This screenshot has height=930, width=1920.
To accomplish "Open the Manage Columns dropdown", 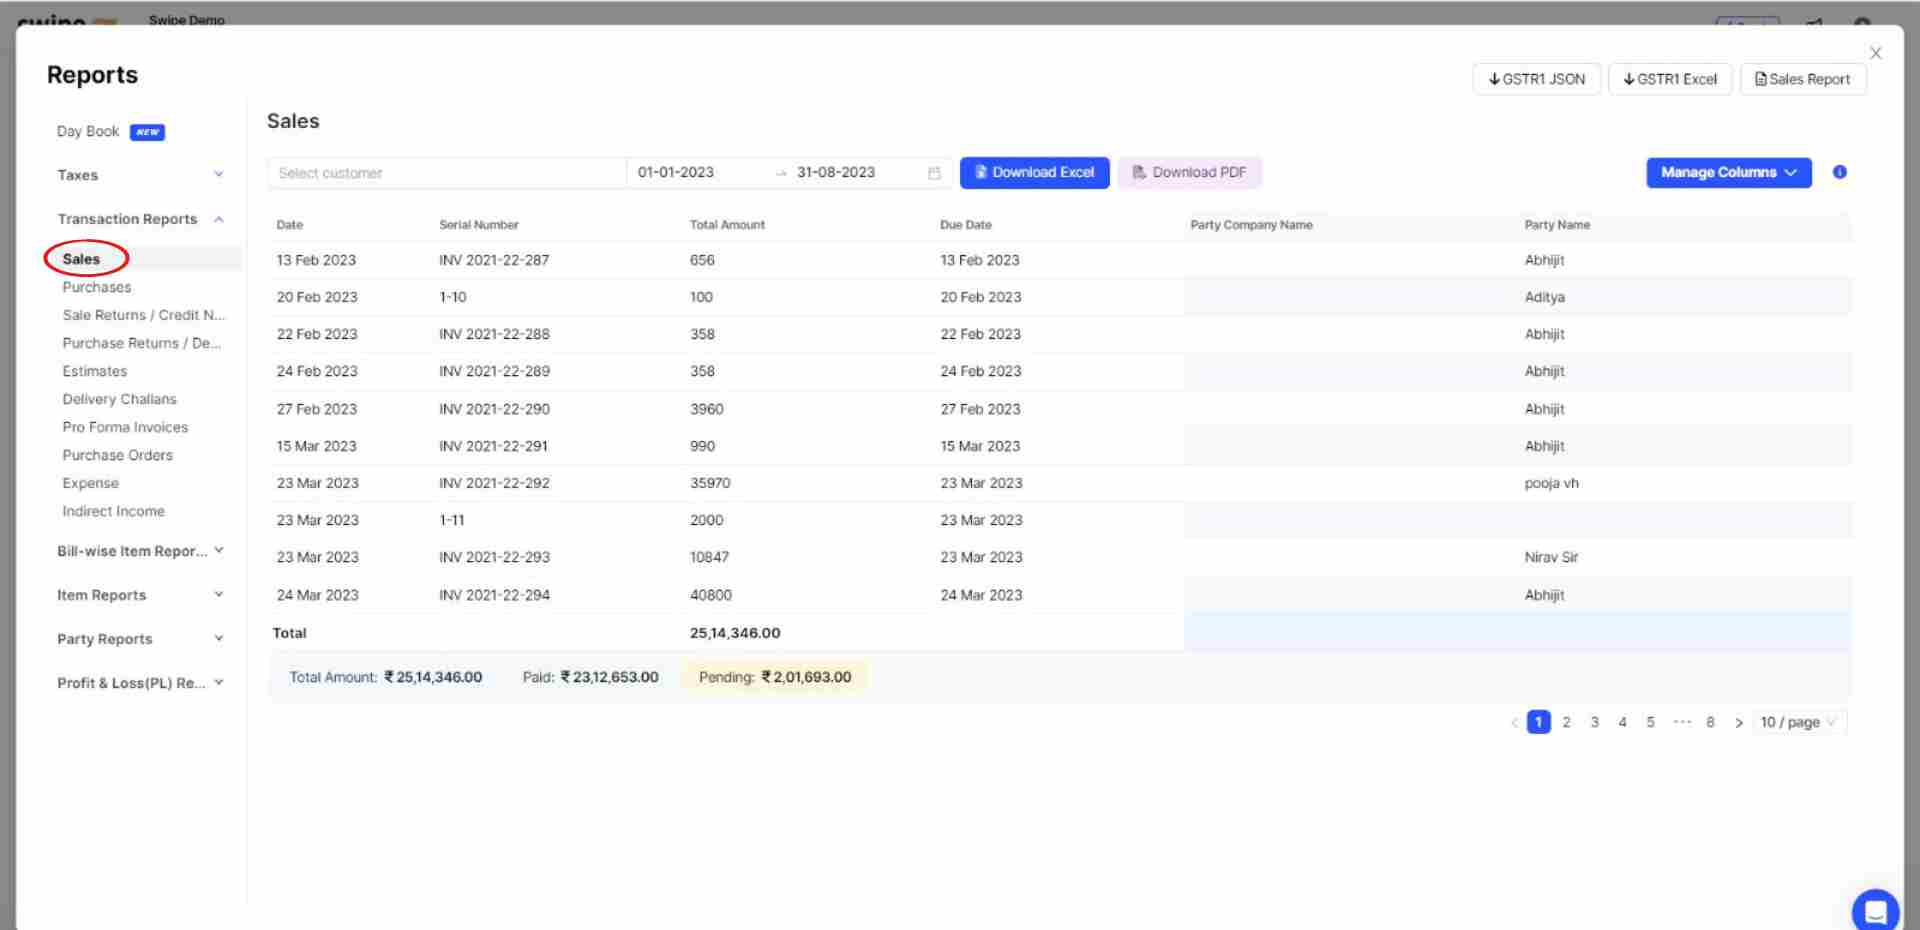I will pyautogui.click(x=1728, y=172).
